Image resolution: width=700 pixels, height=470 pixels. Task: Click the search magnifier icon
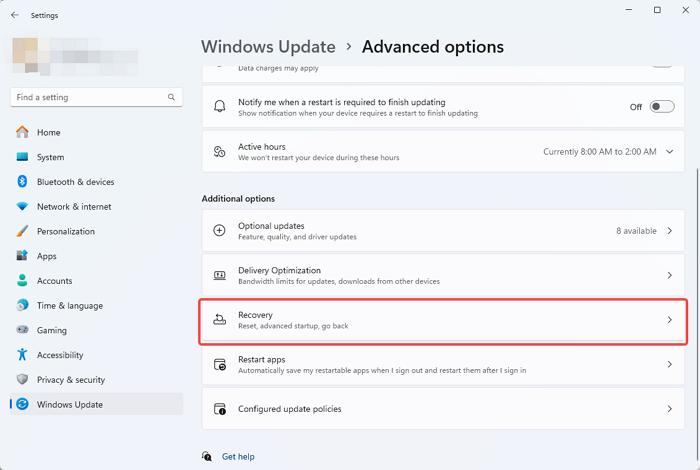pyautogui.click(x=172, y=98)
